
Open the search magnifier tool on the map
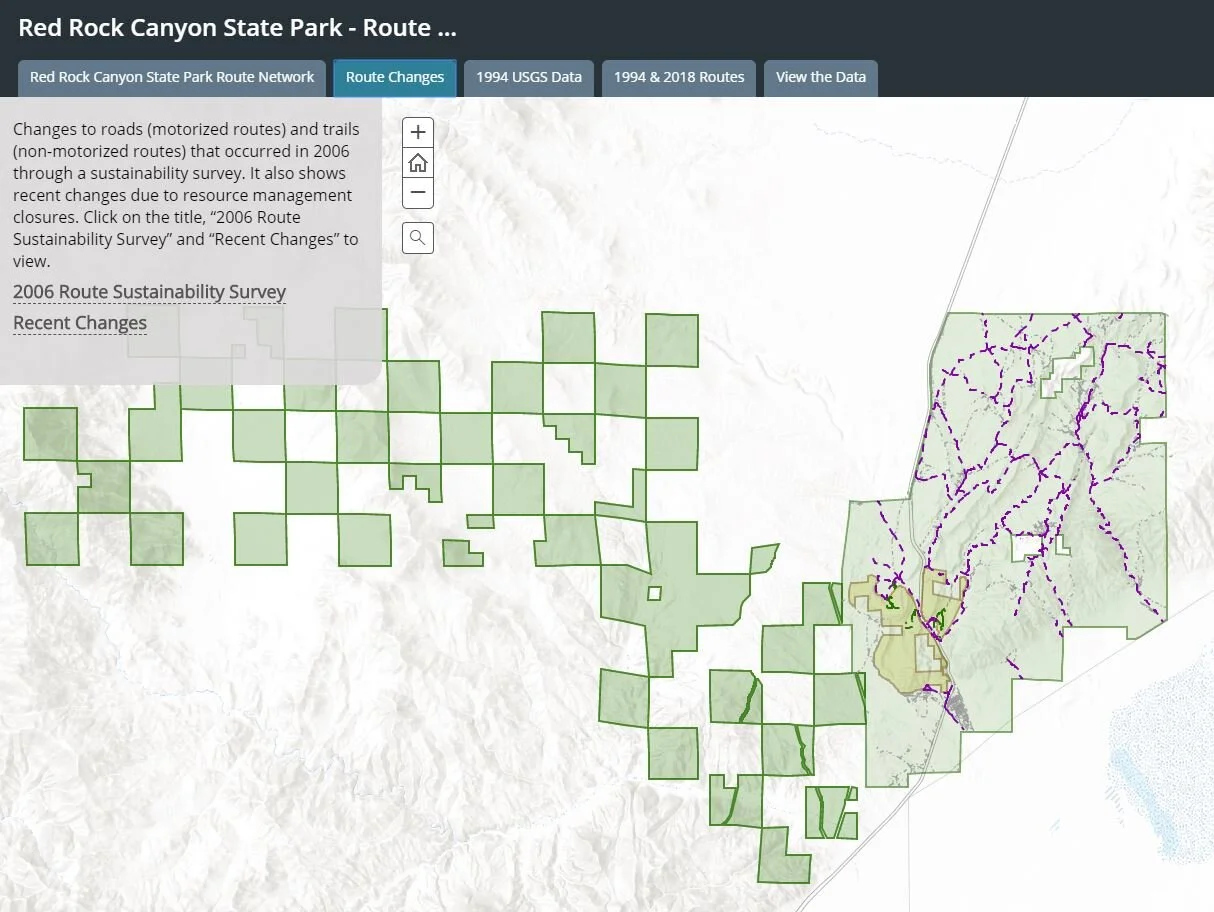417,237
